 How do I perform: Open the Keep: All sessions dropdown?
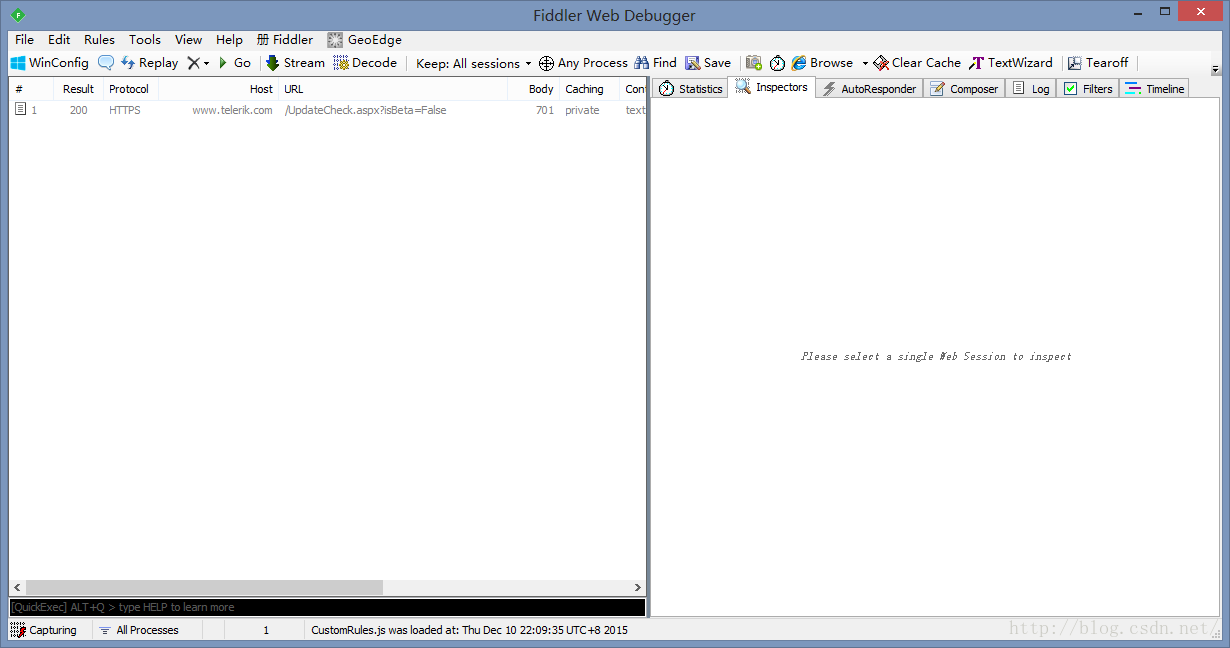click(474, 63)
